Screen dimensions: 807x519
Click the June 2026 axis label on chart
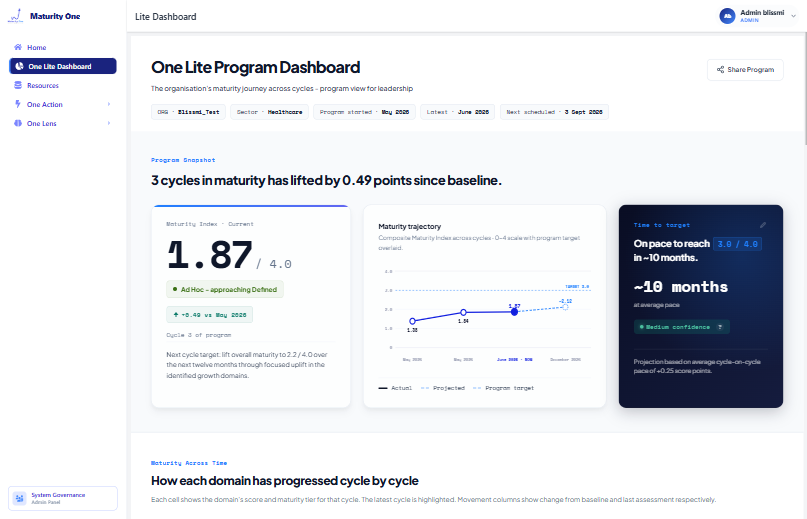[515, 359]
